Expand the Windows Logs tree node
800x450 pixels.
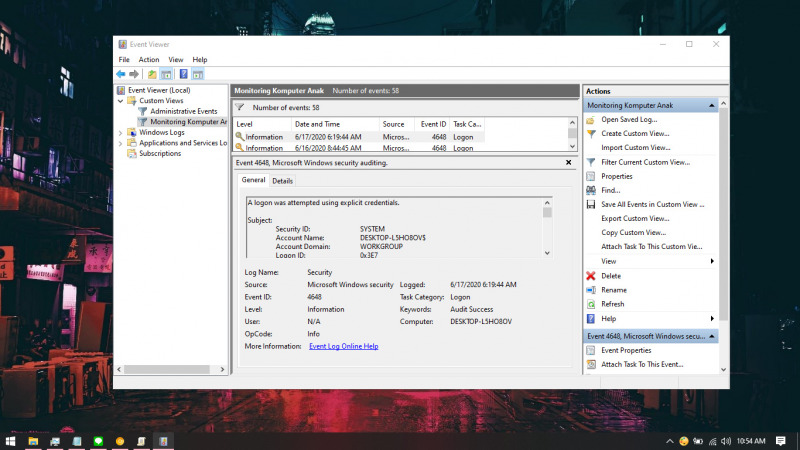121,133
